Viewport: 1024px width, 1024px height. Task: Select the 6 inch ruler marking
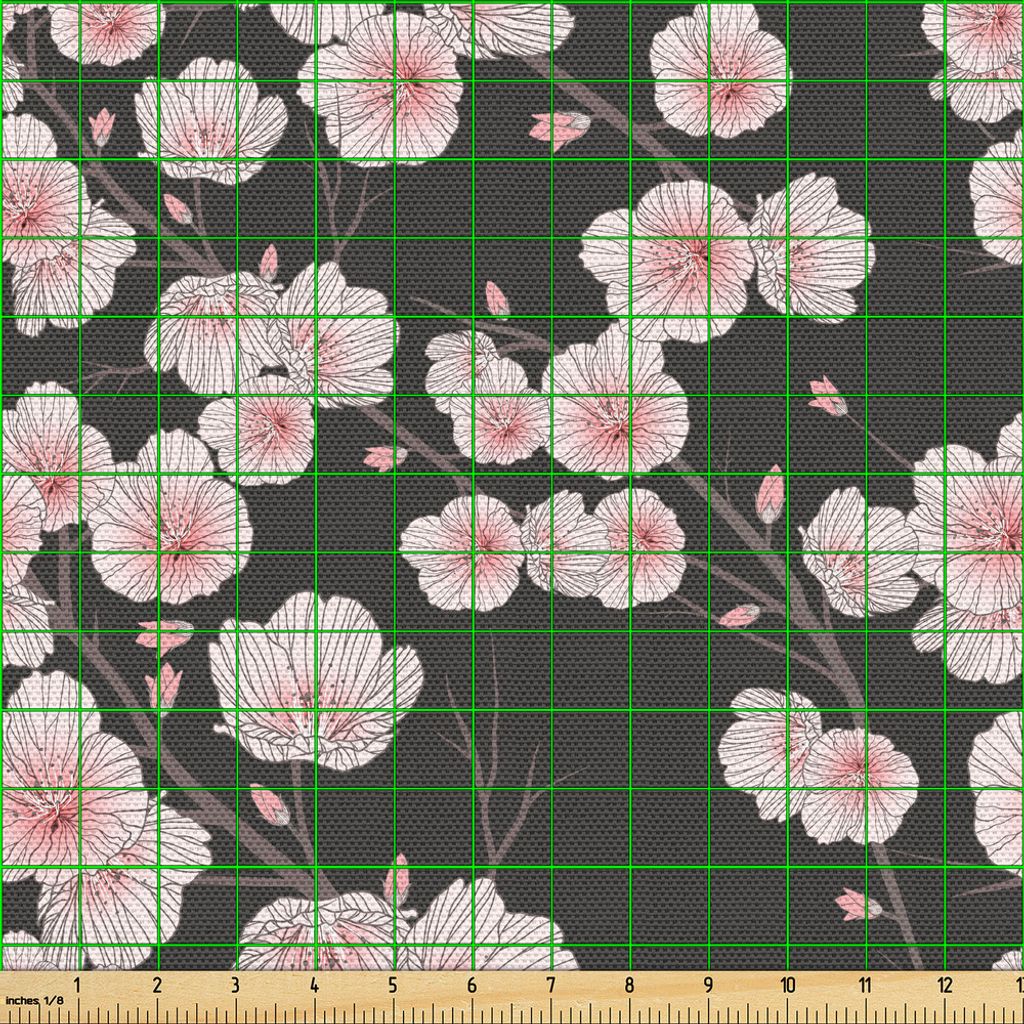[x=472, y=986]
